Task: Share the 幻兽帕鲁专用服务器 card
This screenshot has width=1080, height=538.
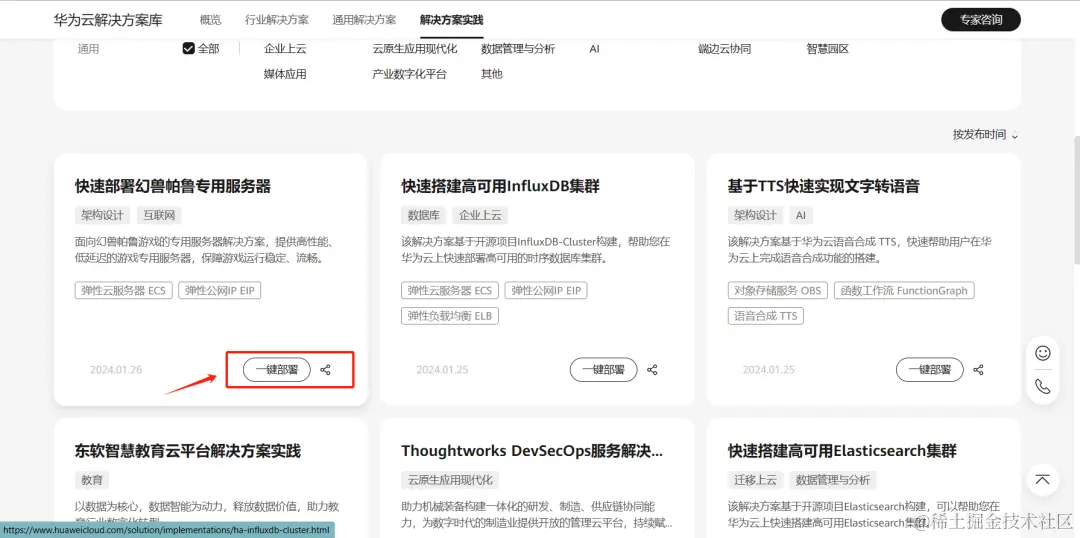Action: pyautogui.click(x=326, y=370)
